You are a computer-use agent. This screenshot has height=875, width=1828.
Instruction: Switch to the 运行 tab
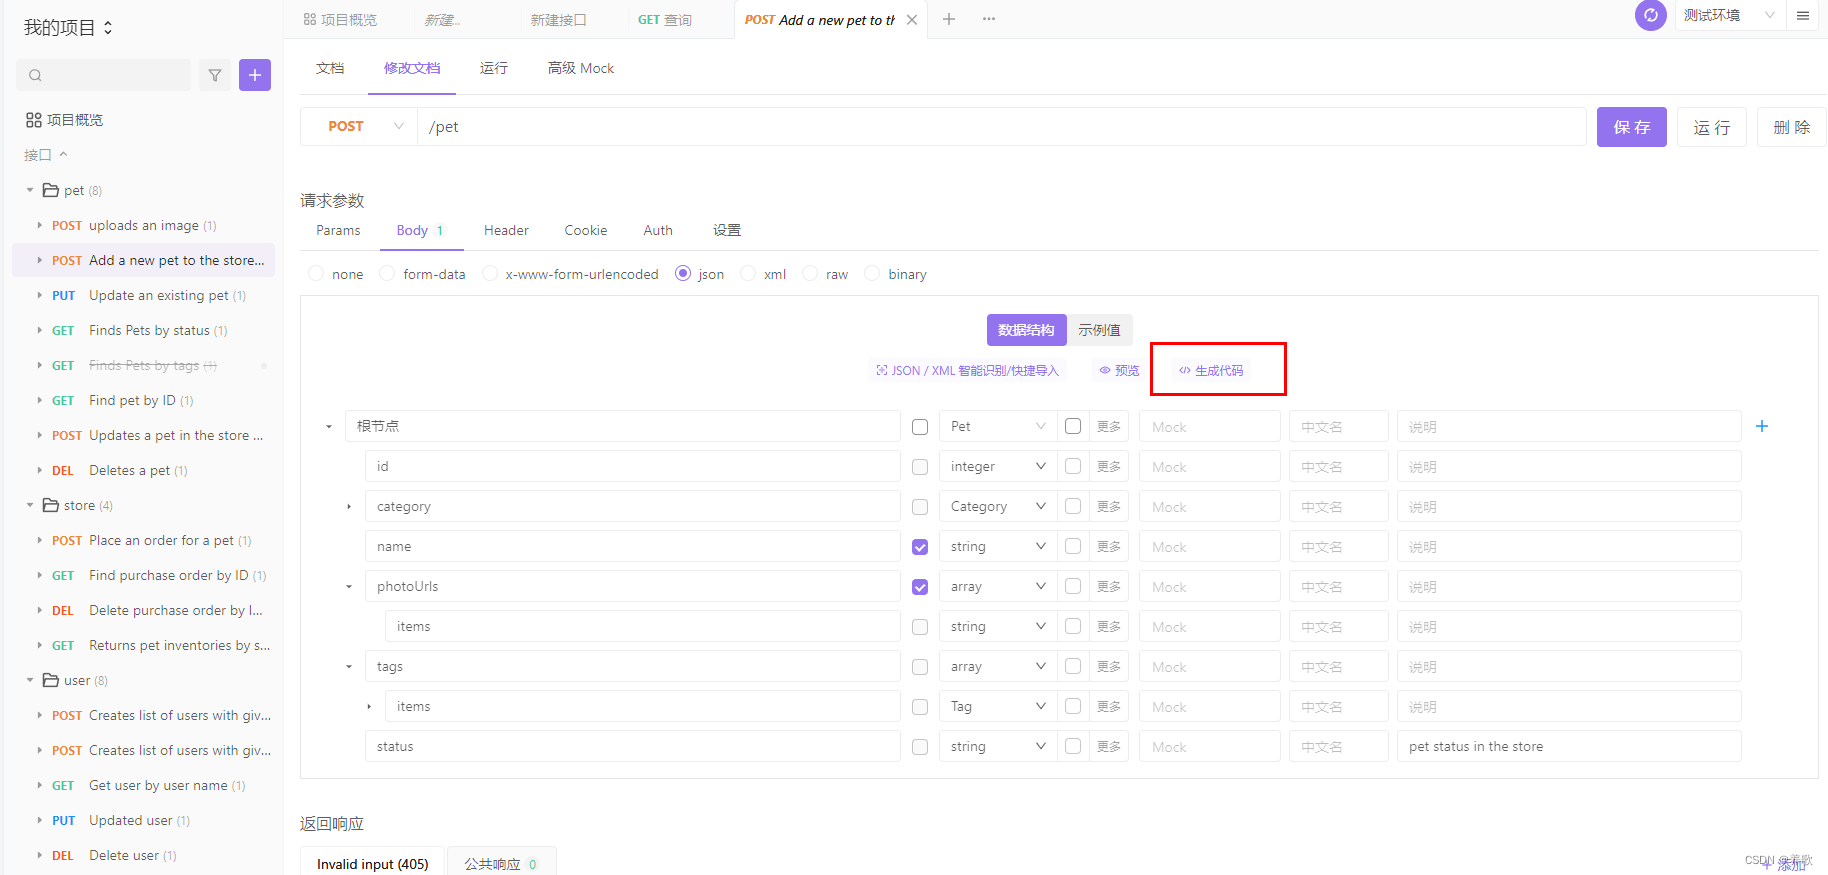pos(494,68)
